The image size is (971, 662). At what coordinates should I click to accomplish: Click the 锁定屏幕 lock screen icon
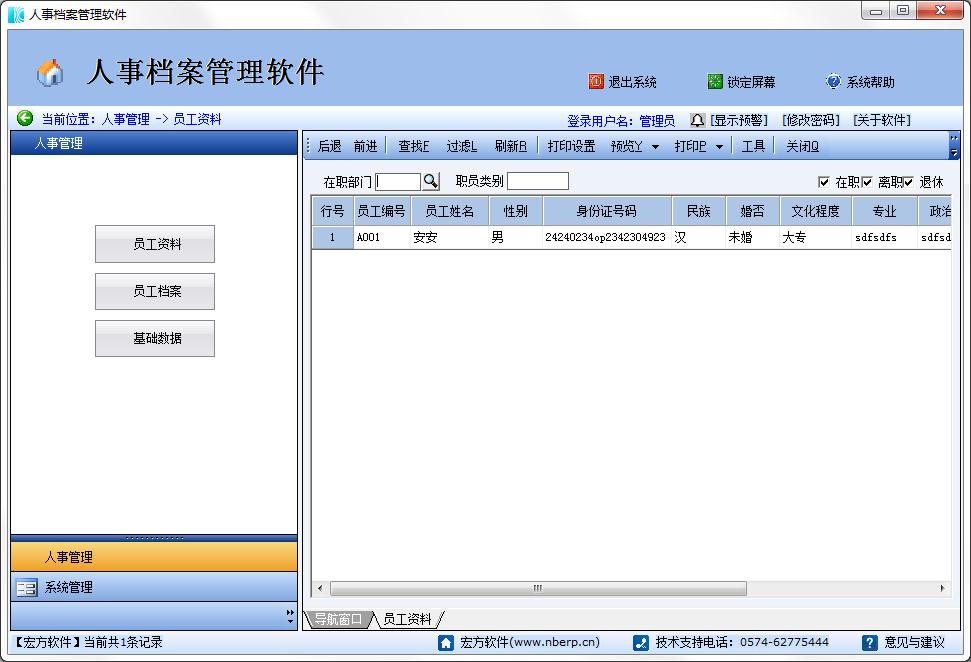tap(714, 81)
